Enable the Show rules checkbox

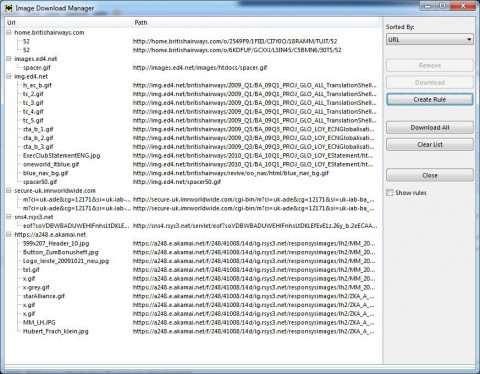click(389, 193)
